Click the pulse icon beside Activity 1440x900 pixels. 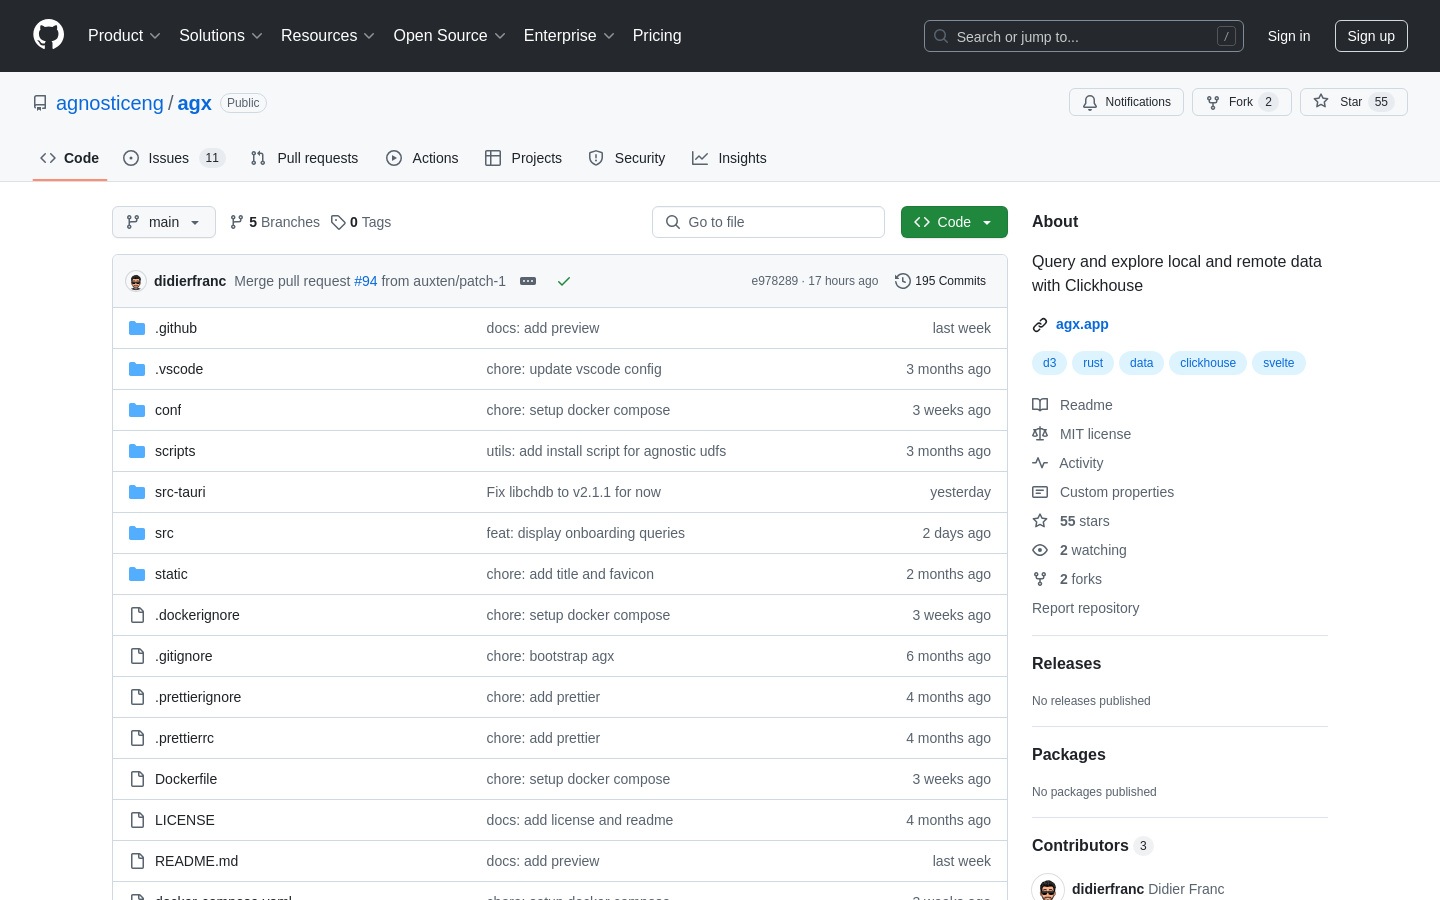[1040, 463]
